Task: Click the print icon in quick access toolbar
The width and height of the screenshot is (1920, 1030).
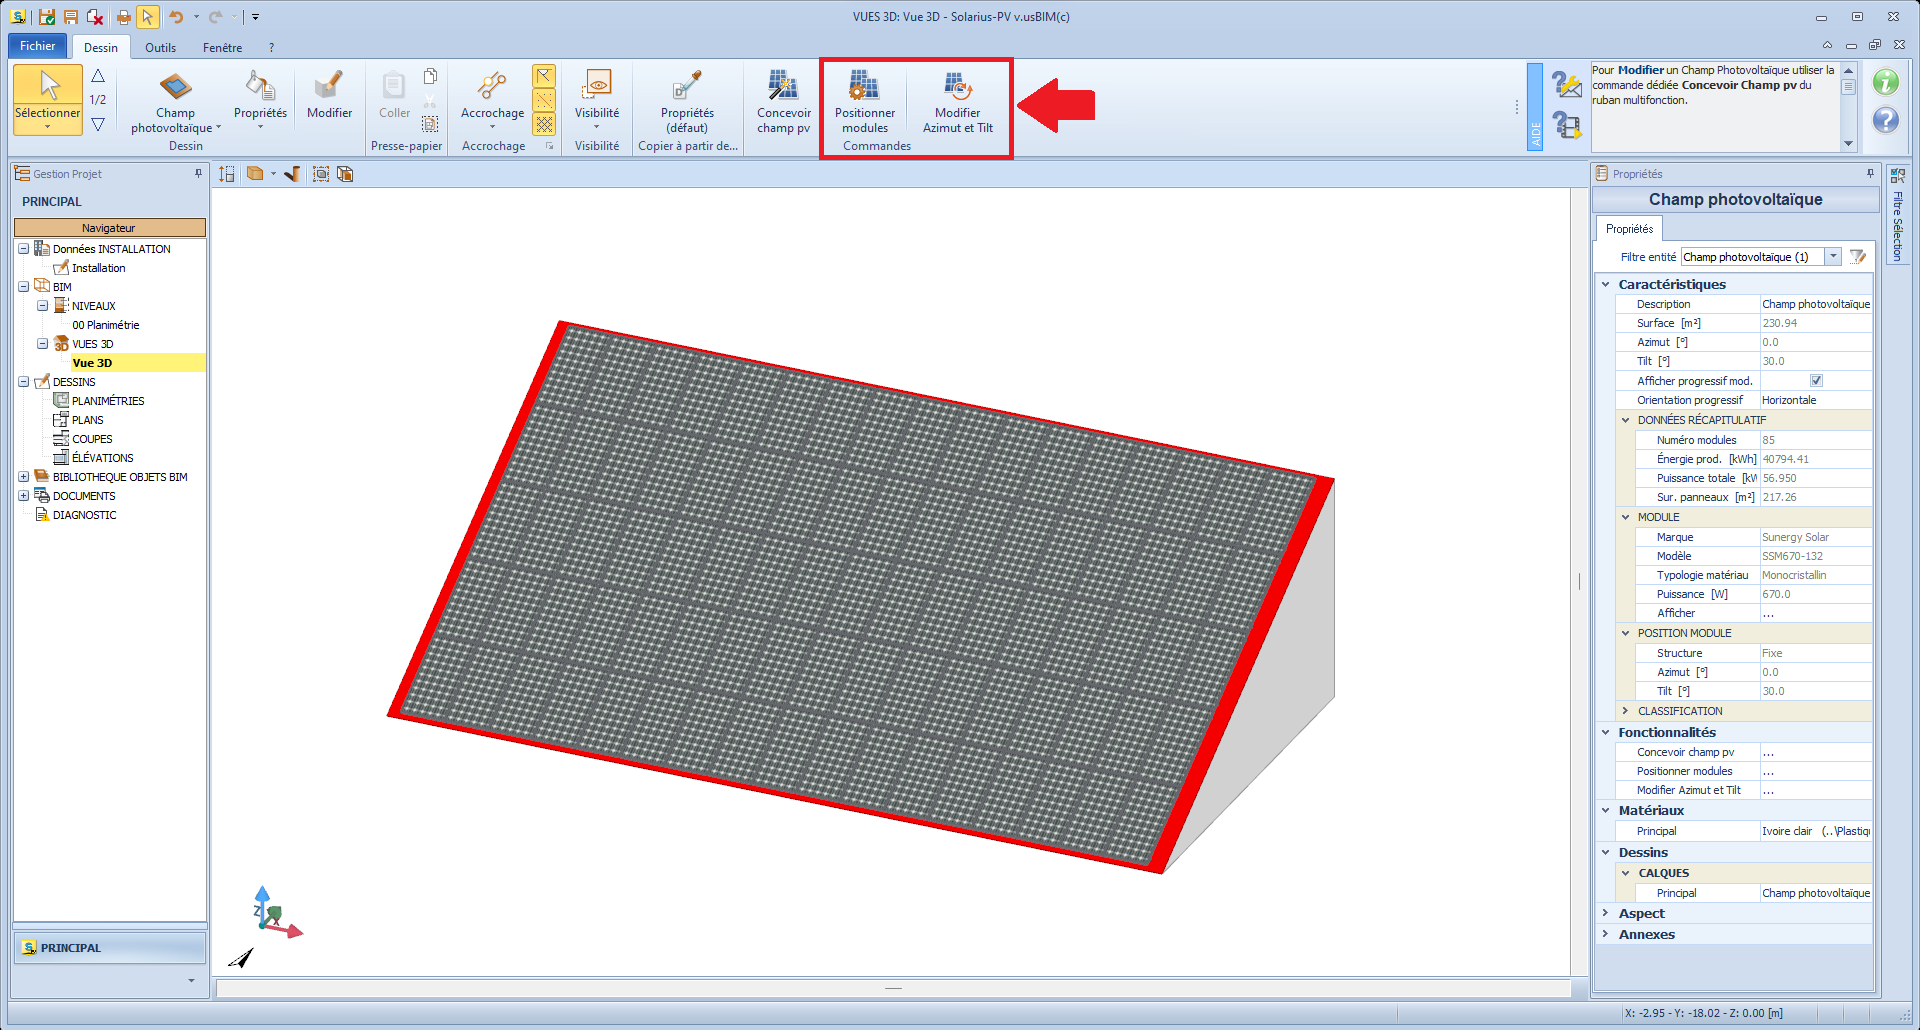Action: coord(123,17)
